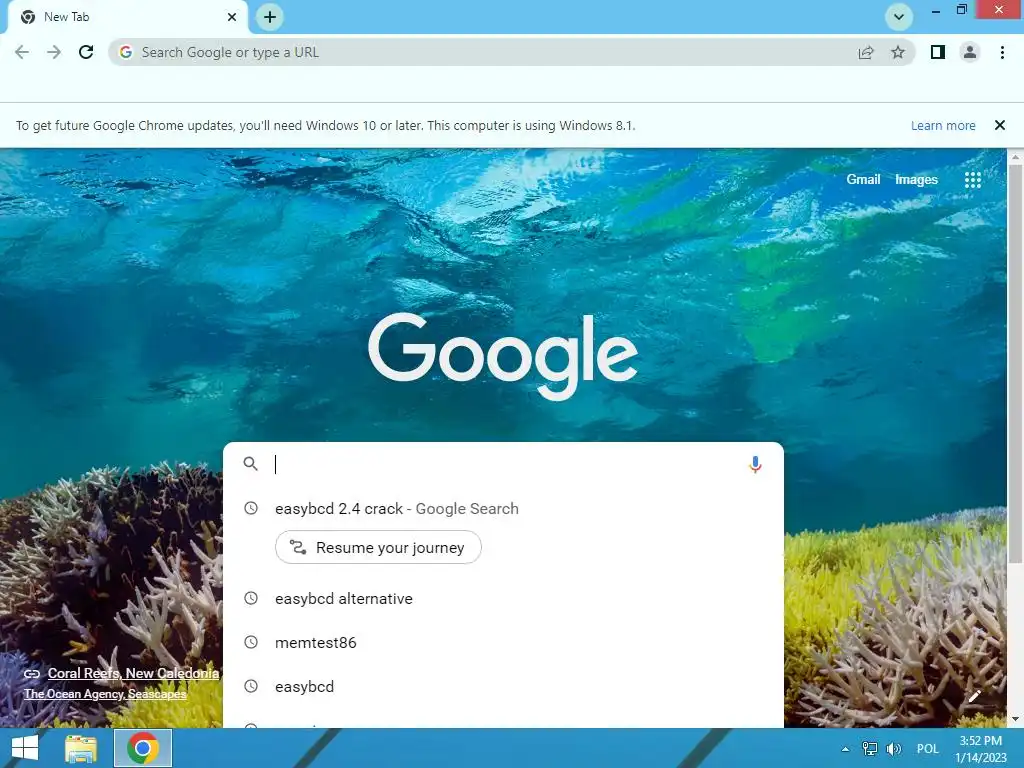Open Images link
1024x768 pixels.
click(x=916, y=179)
